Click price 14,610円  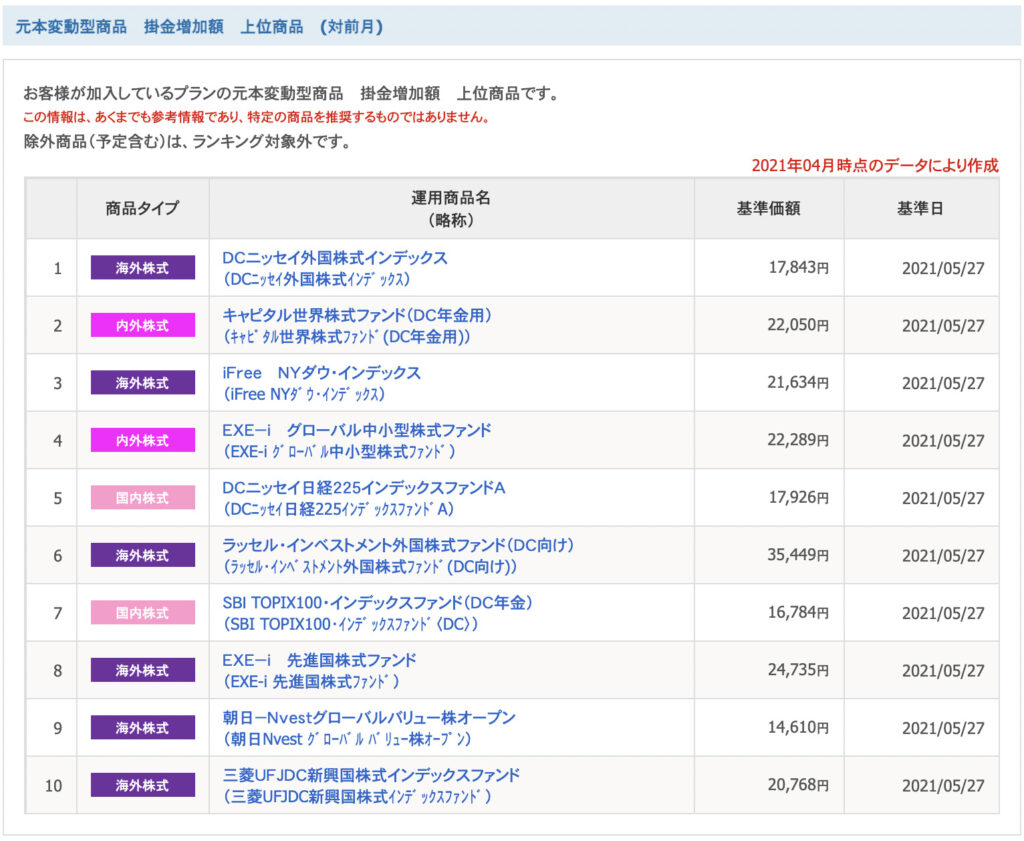point(798,727)
